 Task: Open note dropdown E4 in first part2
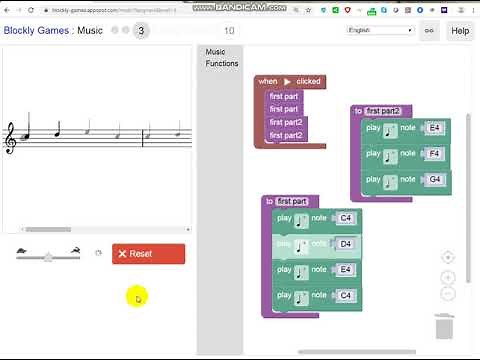[x=434, y=128]
